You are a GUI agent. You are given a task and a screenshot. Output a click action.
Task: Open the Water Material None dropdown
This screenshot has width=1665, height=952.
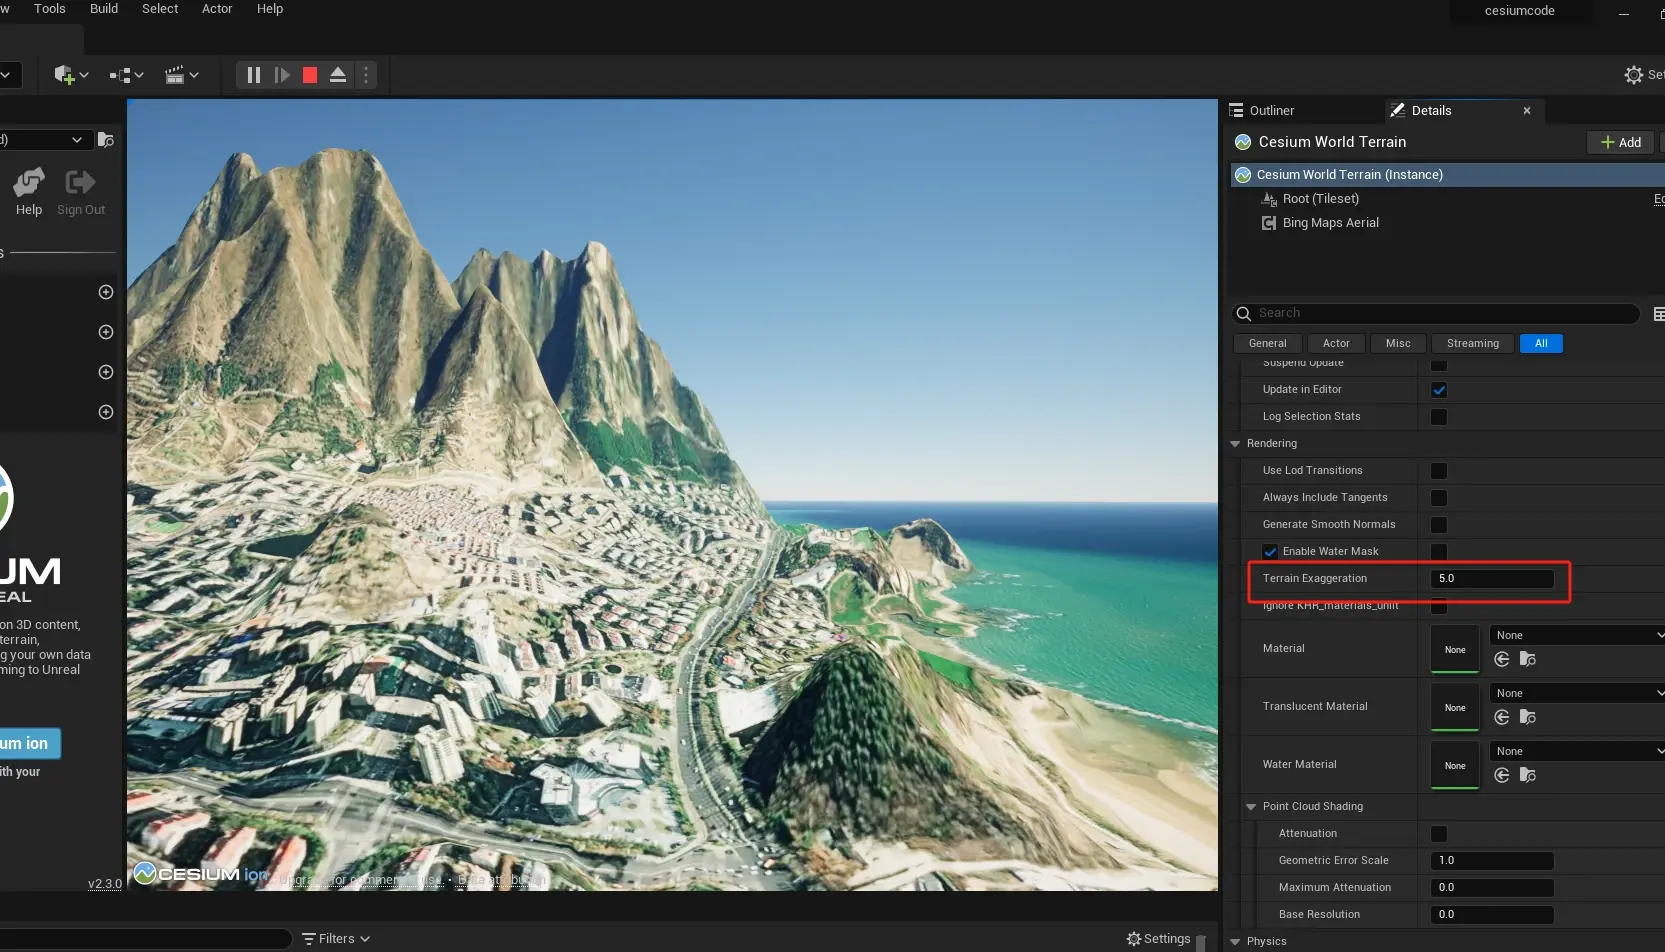(1577, 751)
